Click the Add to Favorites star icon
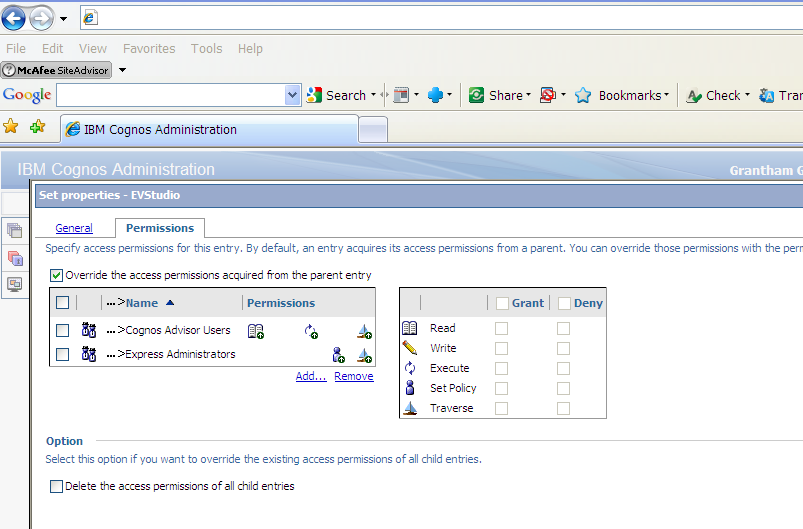Viewport: 803px width, 529px height. point(37,126)
